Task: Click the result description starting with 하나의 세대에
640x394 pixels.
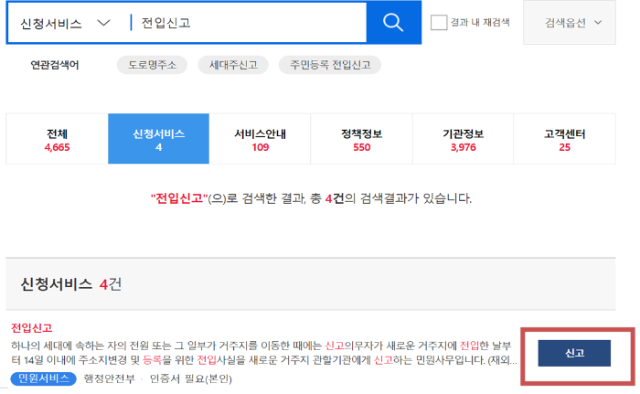Action: [x=264, y=353]
